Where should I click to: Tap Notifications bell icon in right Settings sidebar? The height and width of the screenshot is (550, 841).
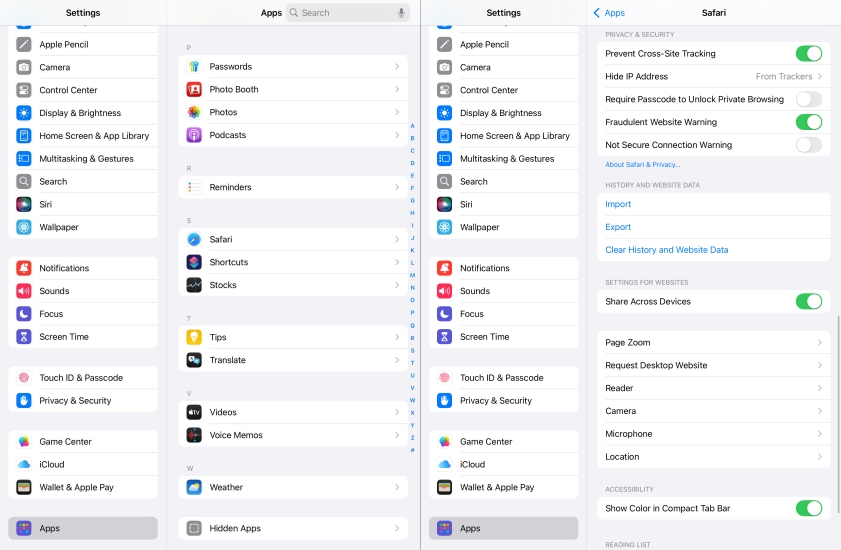click(444, 268)
